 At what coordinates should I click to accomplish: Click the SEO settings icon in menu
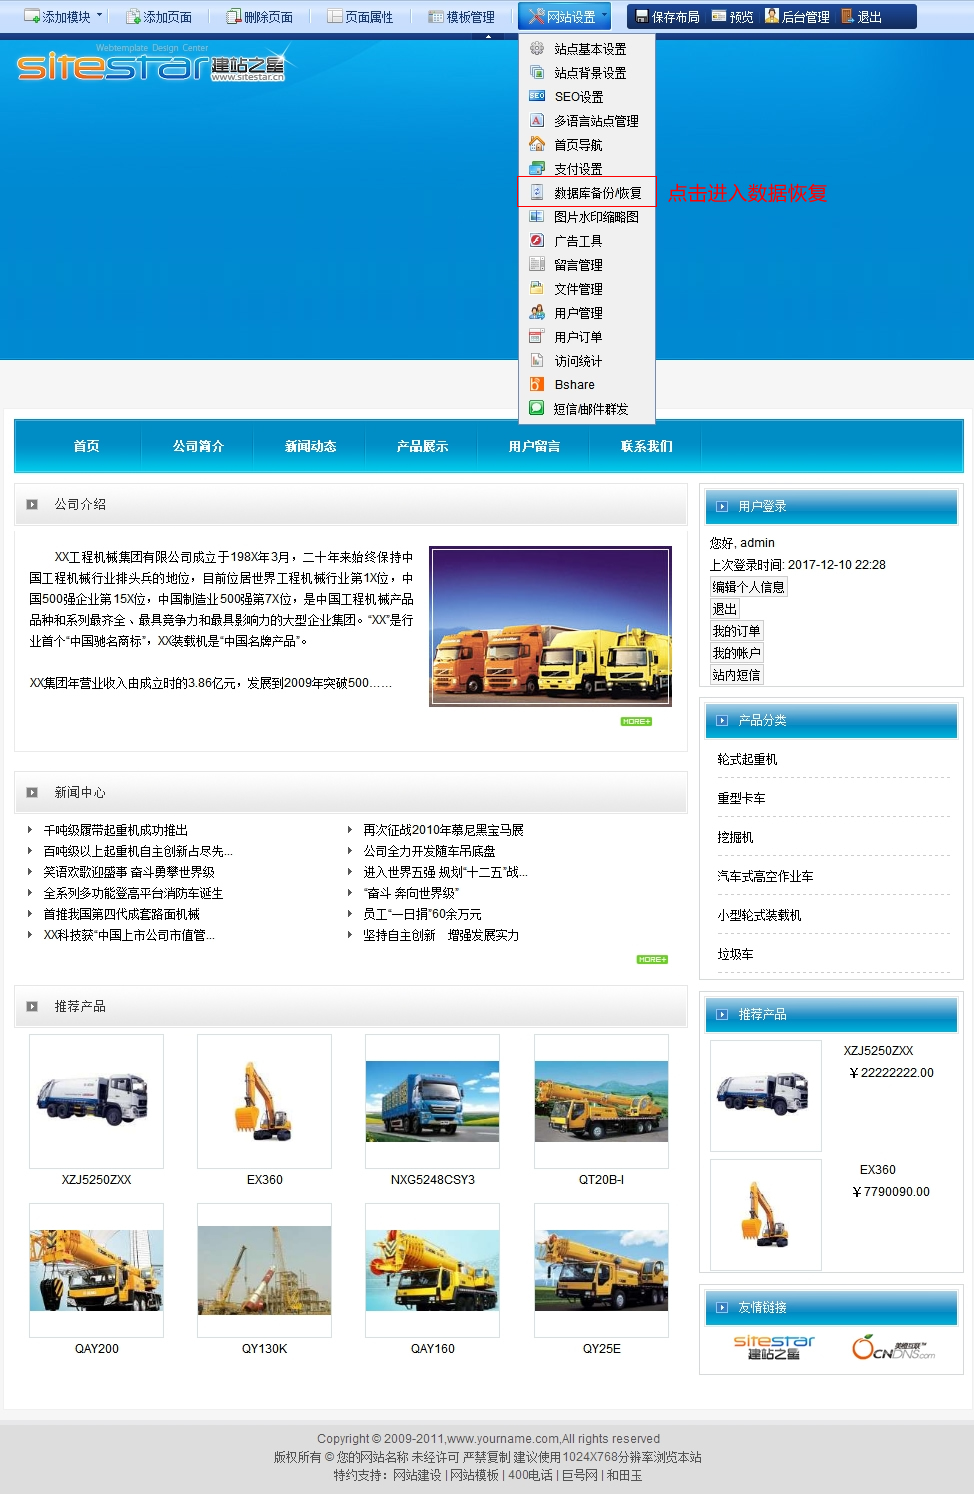(x=537, y=96)
